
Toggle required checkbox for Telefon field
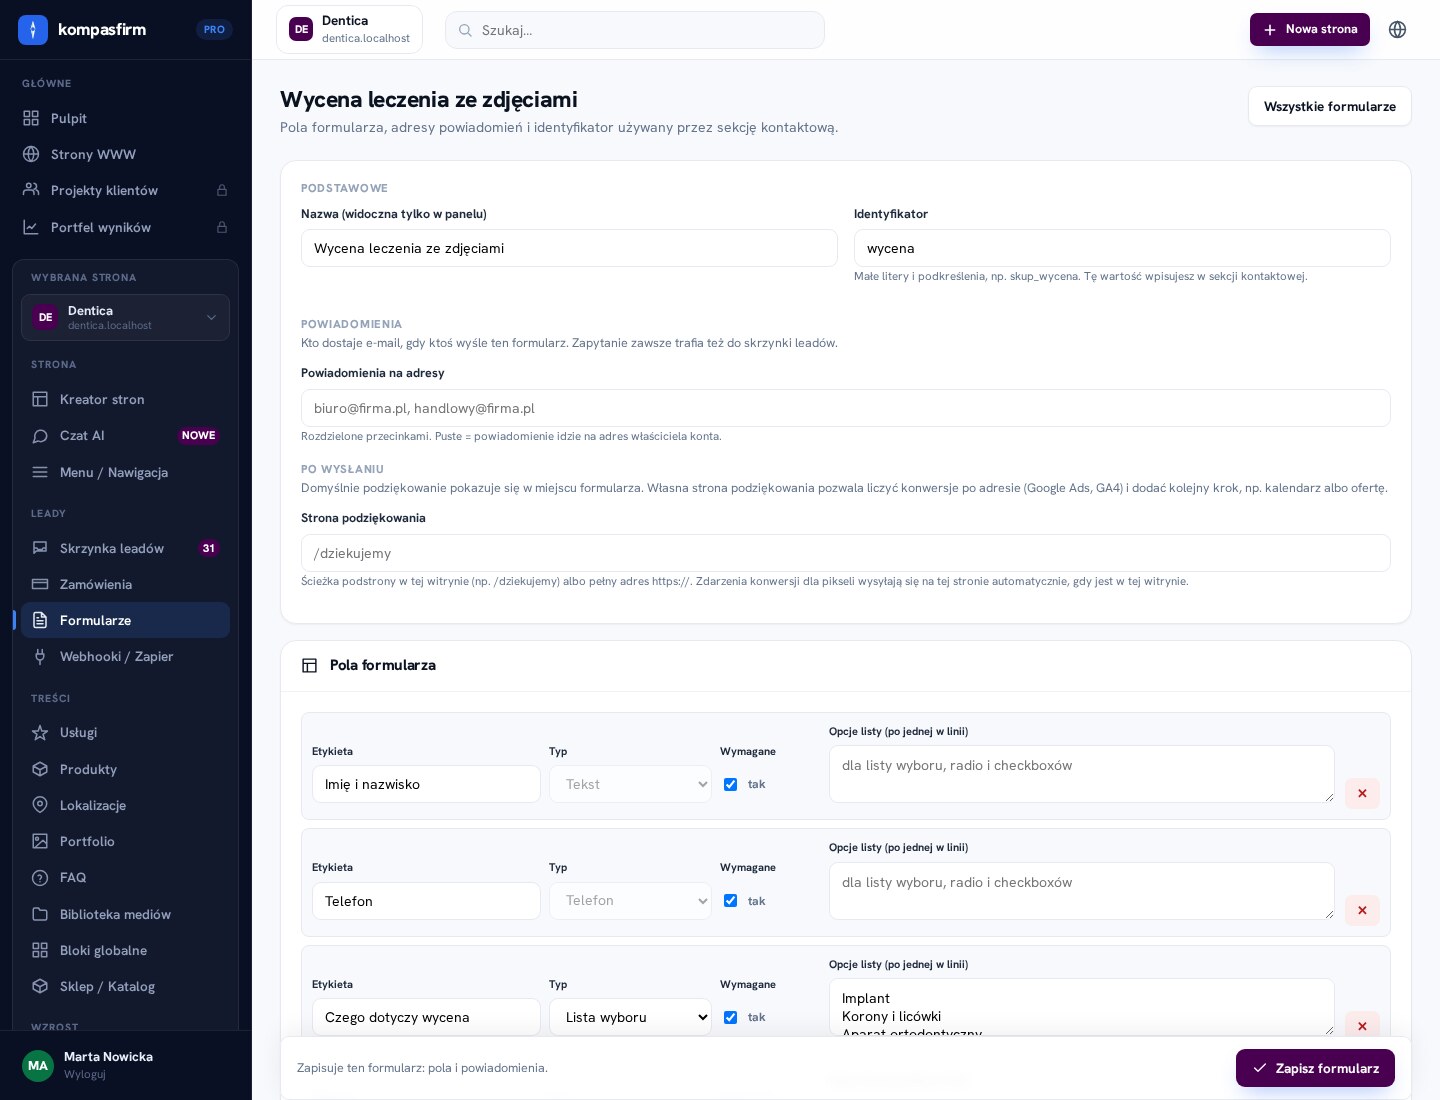[730, 901]
